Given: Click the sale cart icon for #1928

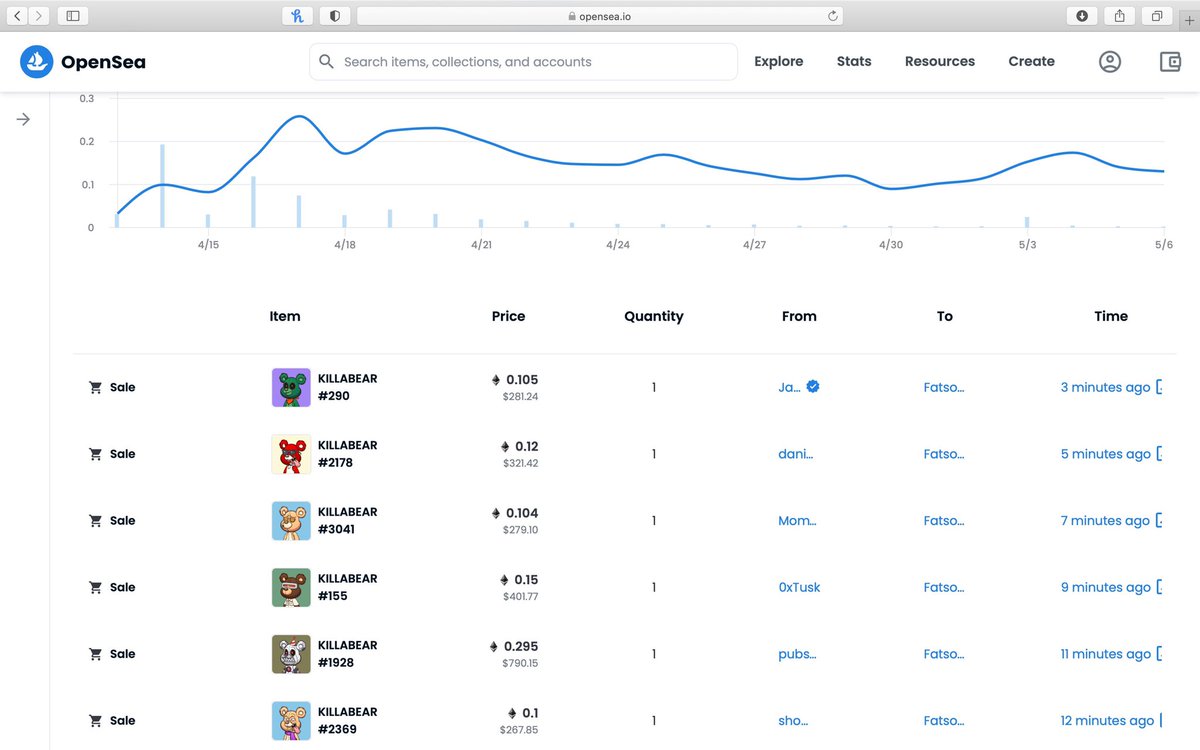Looking at the screenshot, I should (96, 654).
